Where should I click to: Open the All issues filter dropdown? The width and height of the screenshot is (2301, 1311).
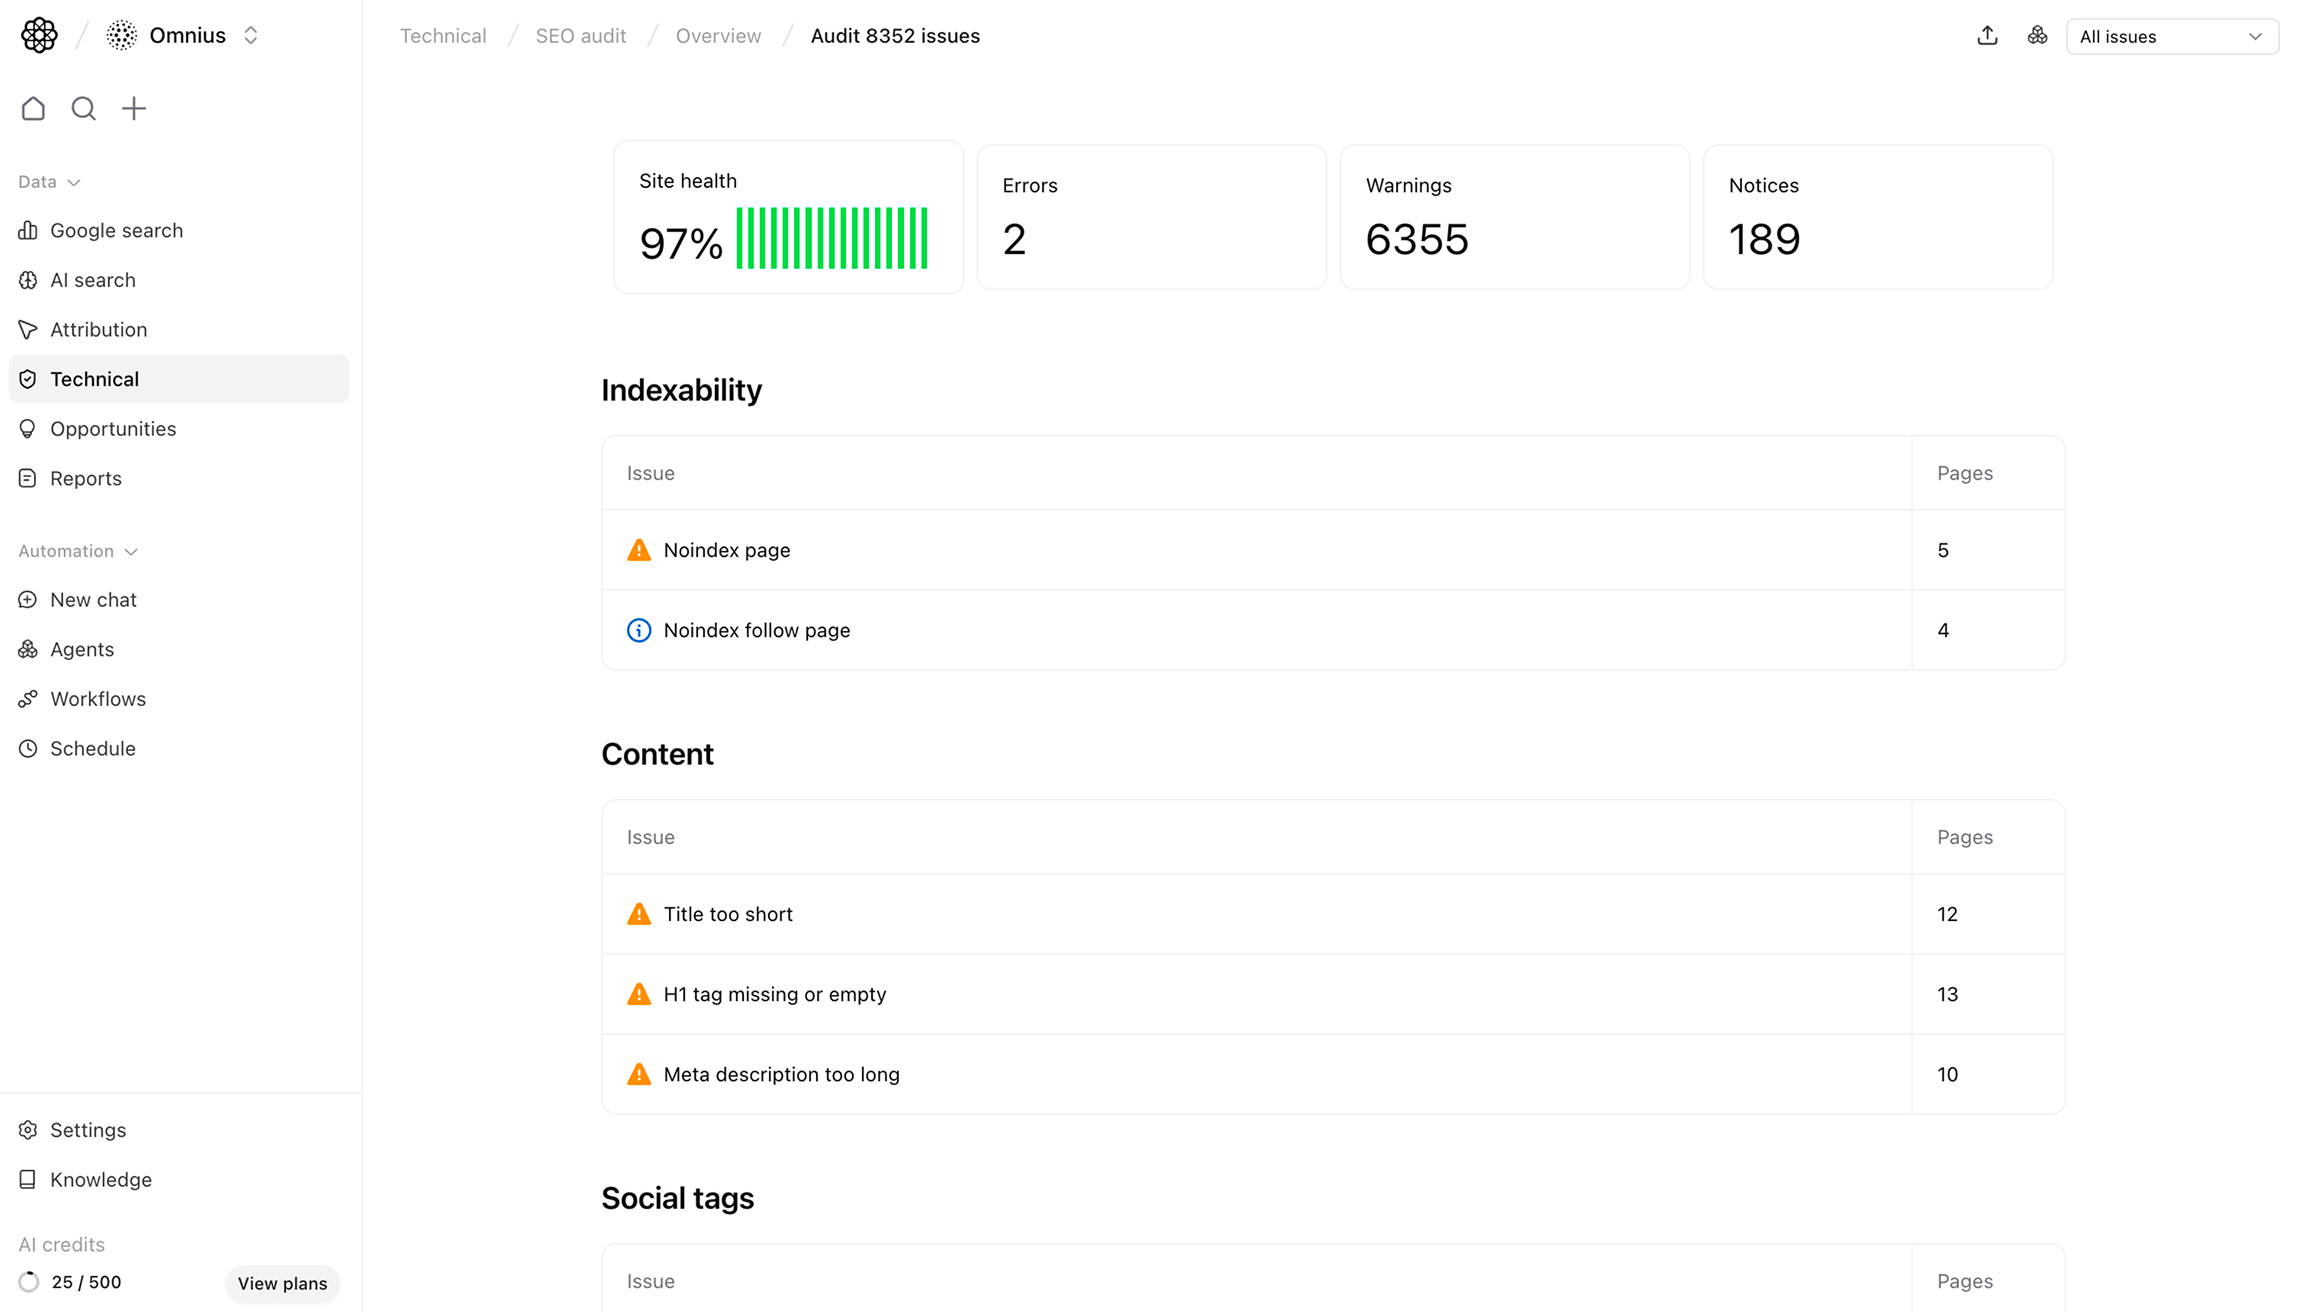click(x=2172, y=36)
